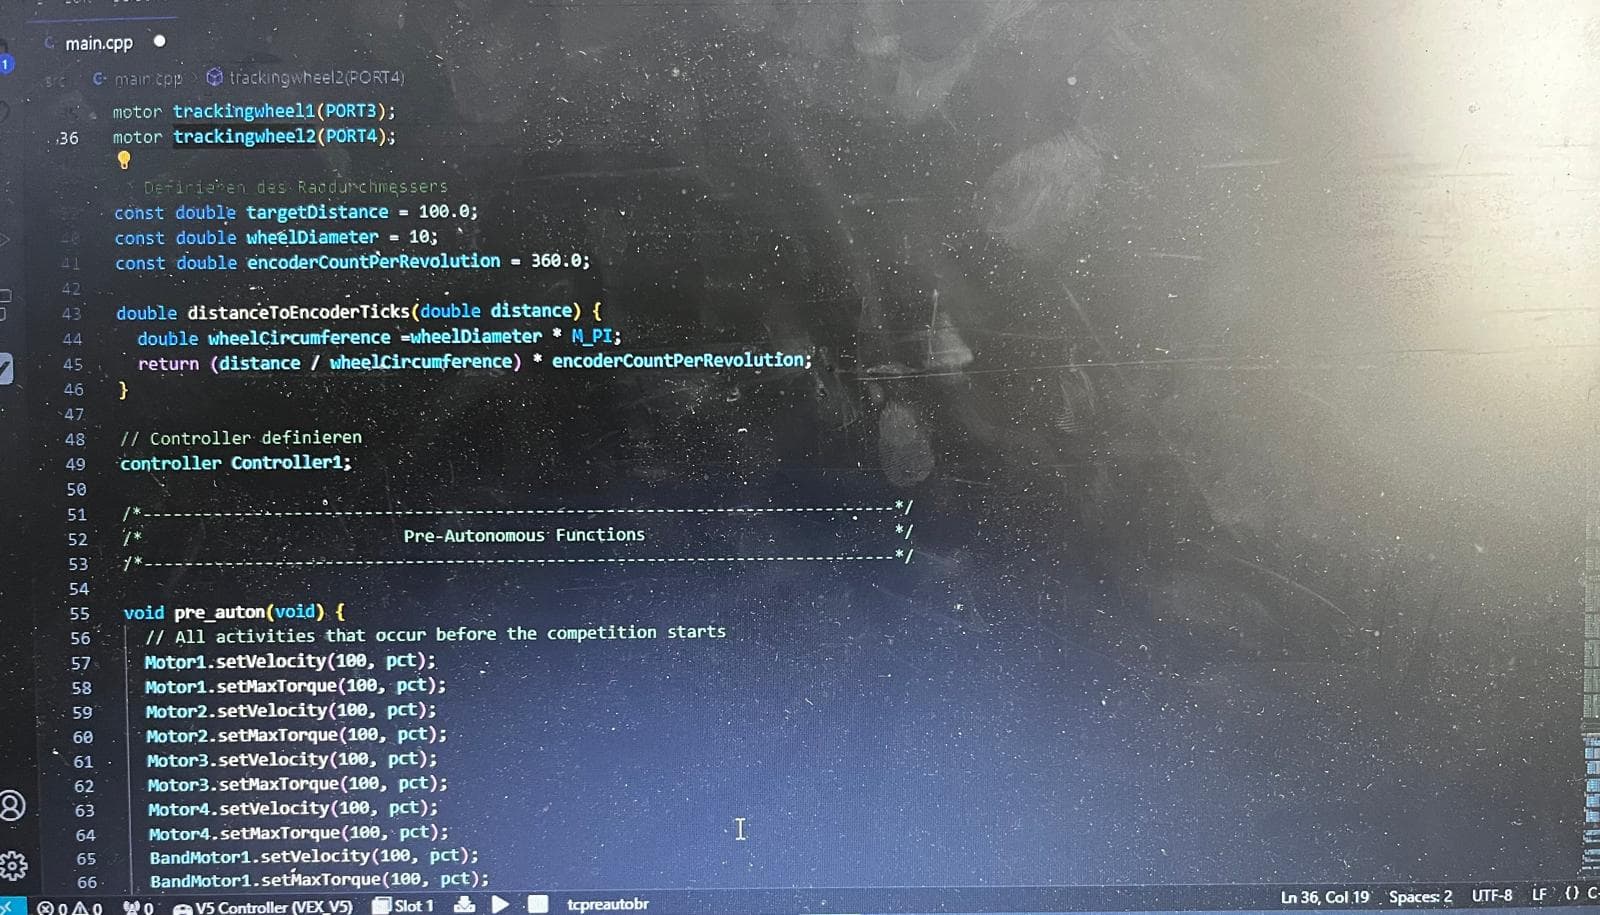Open the remote window icon in status bar

(8, 906)
